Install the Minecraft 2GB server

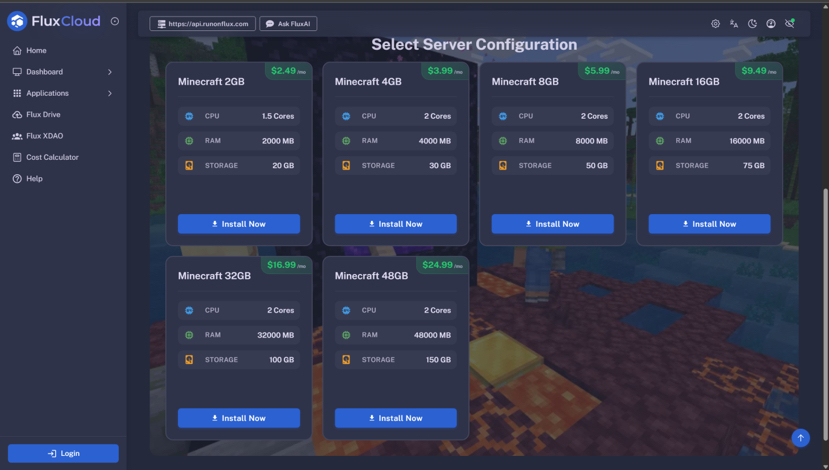coord(239,224)
